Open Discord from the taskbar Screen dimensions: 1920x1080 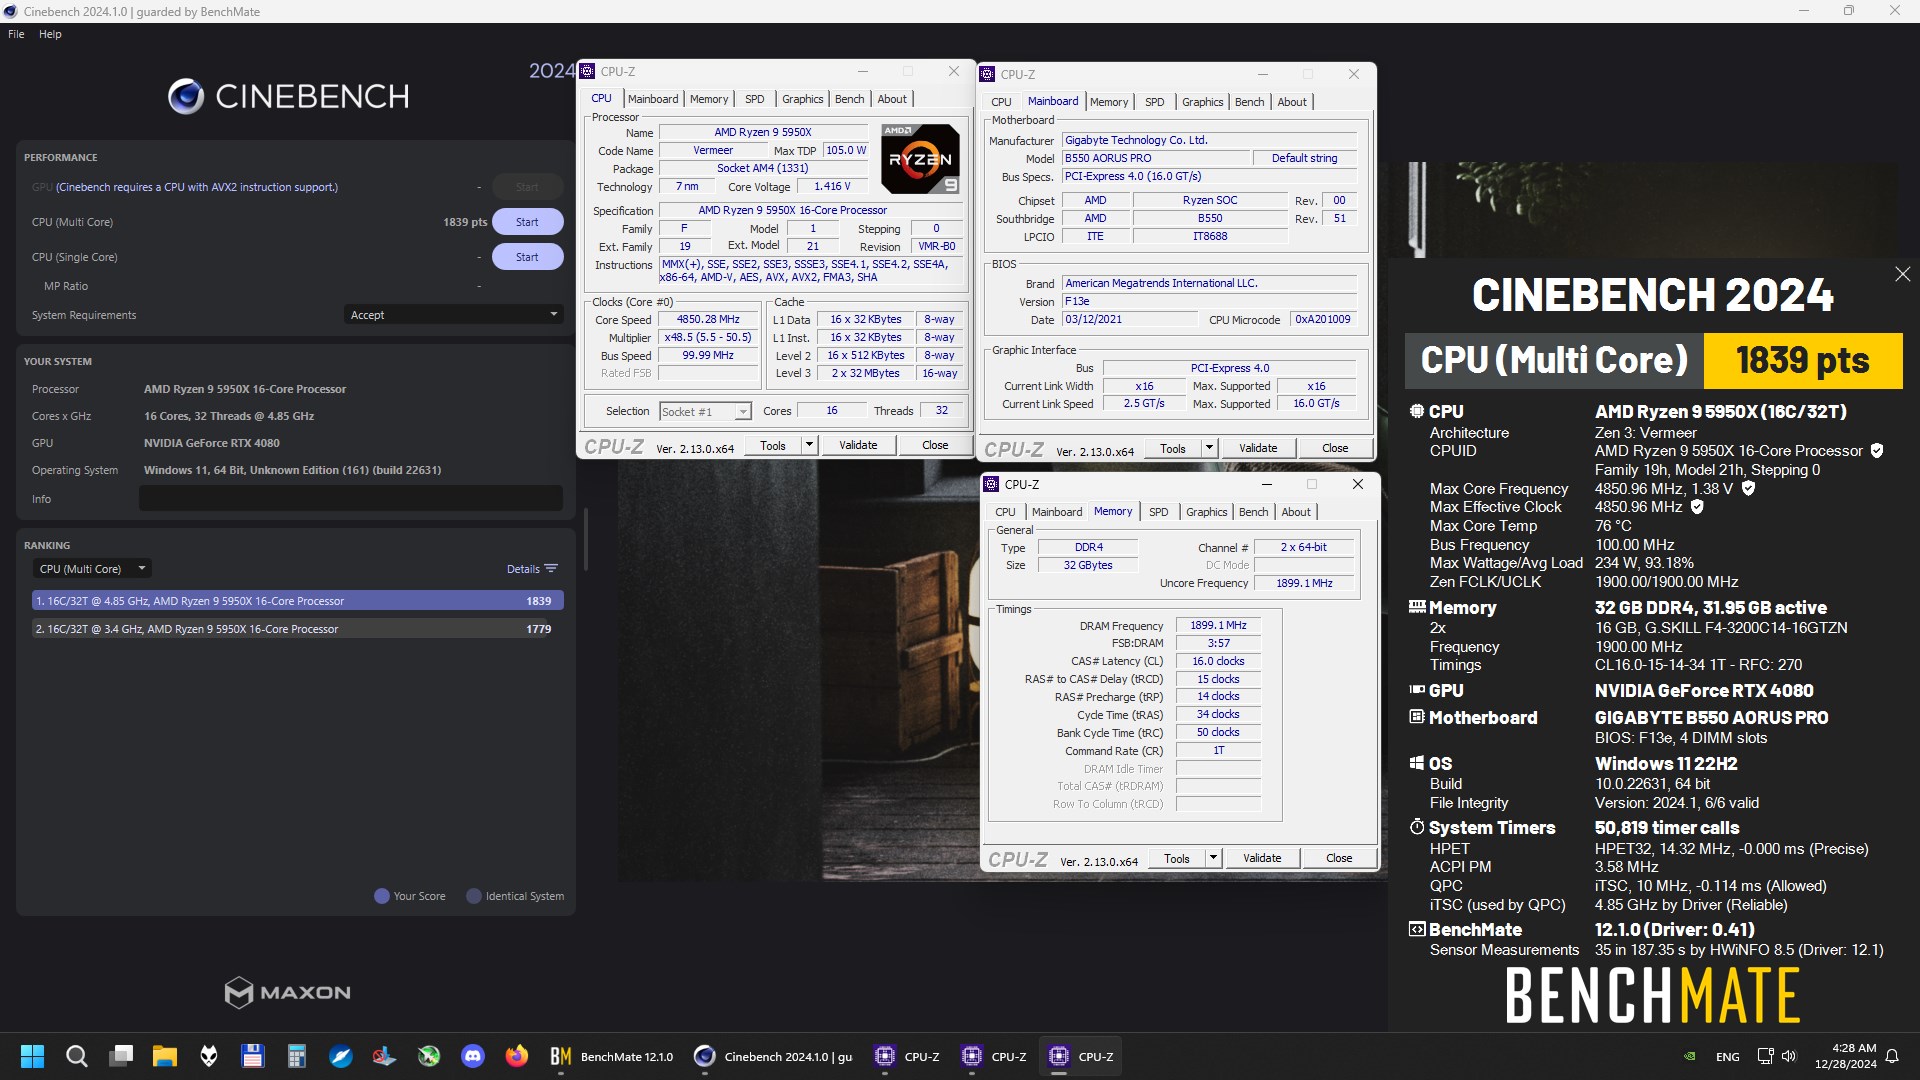click(473, 1056)
